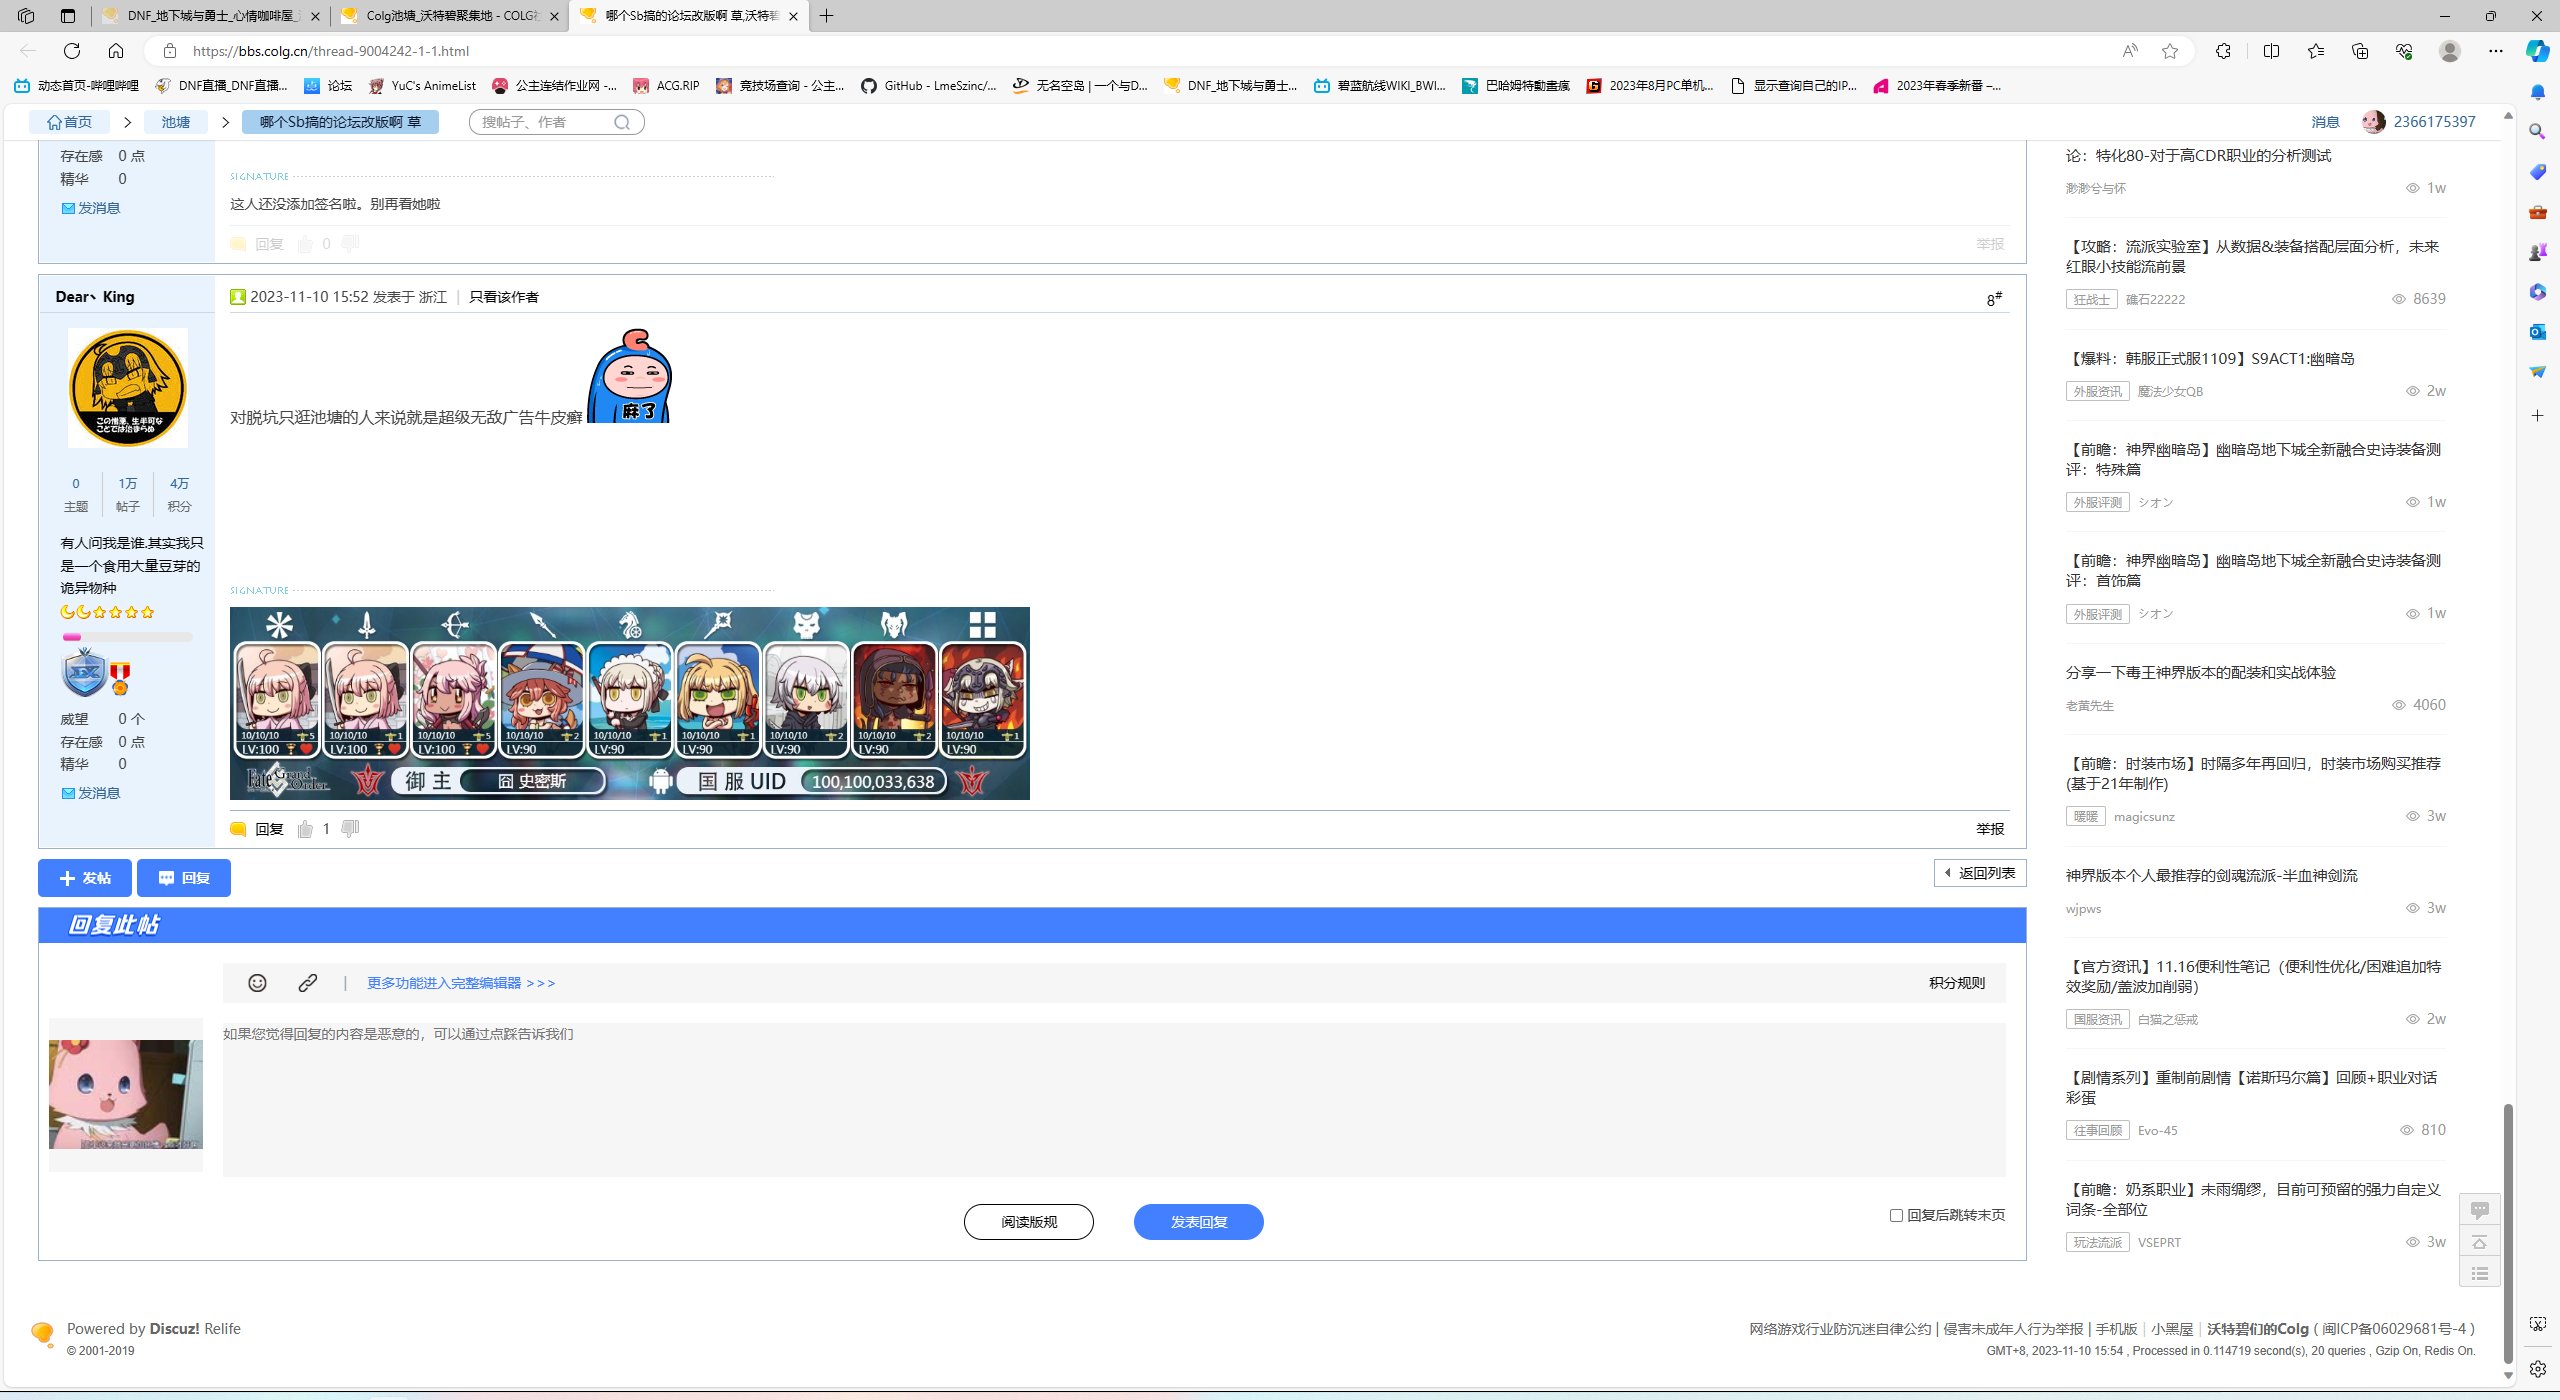Viewport: 2560px width, 1400px height.
Task: Click the thumbs down icon on post 8
Action: pyautogui.click(x=350, y=828)
